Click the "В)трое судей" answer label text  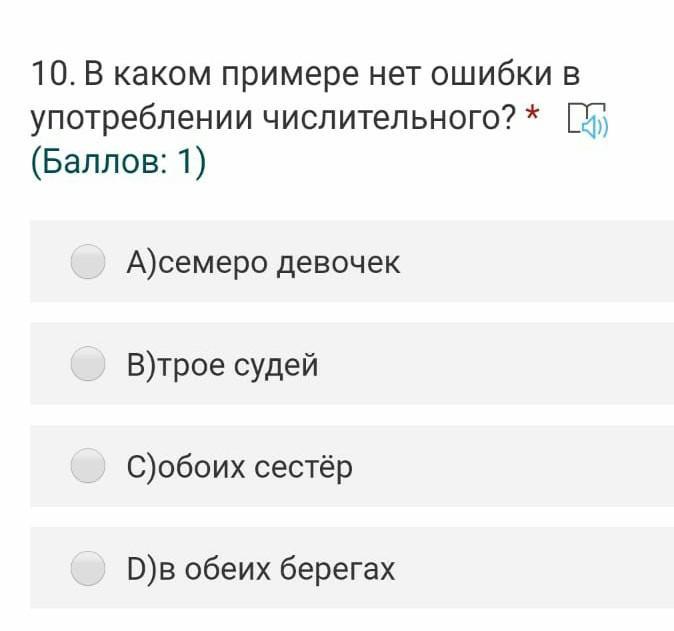point(223,366)
